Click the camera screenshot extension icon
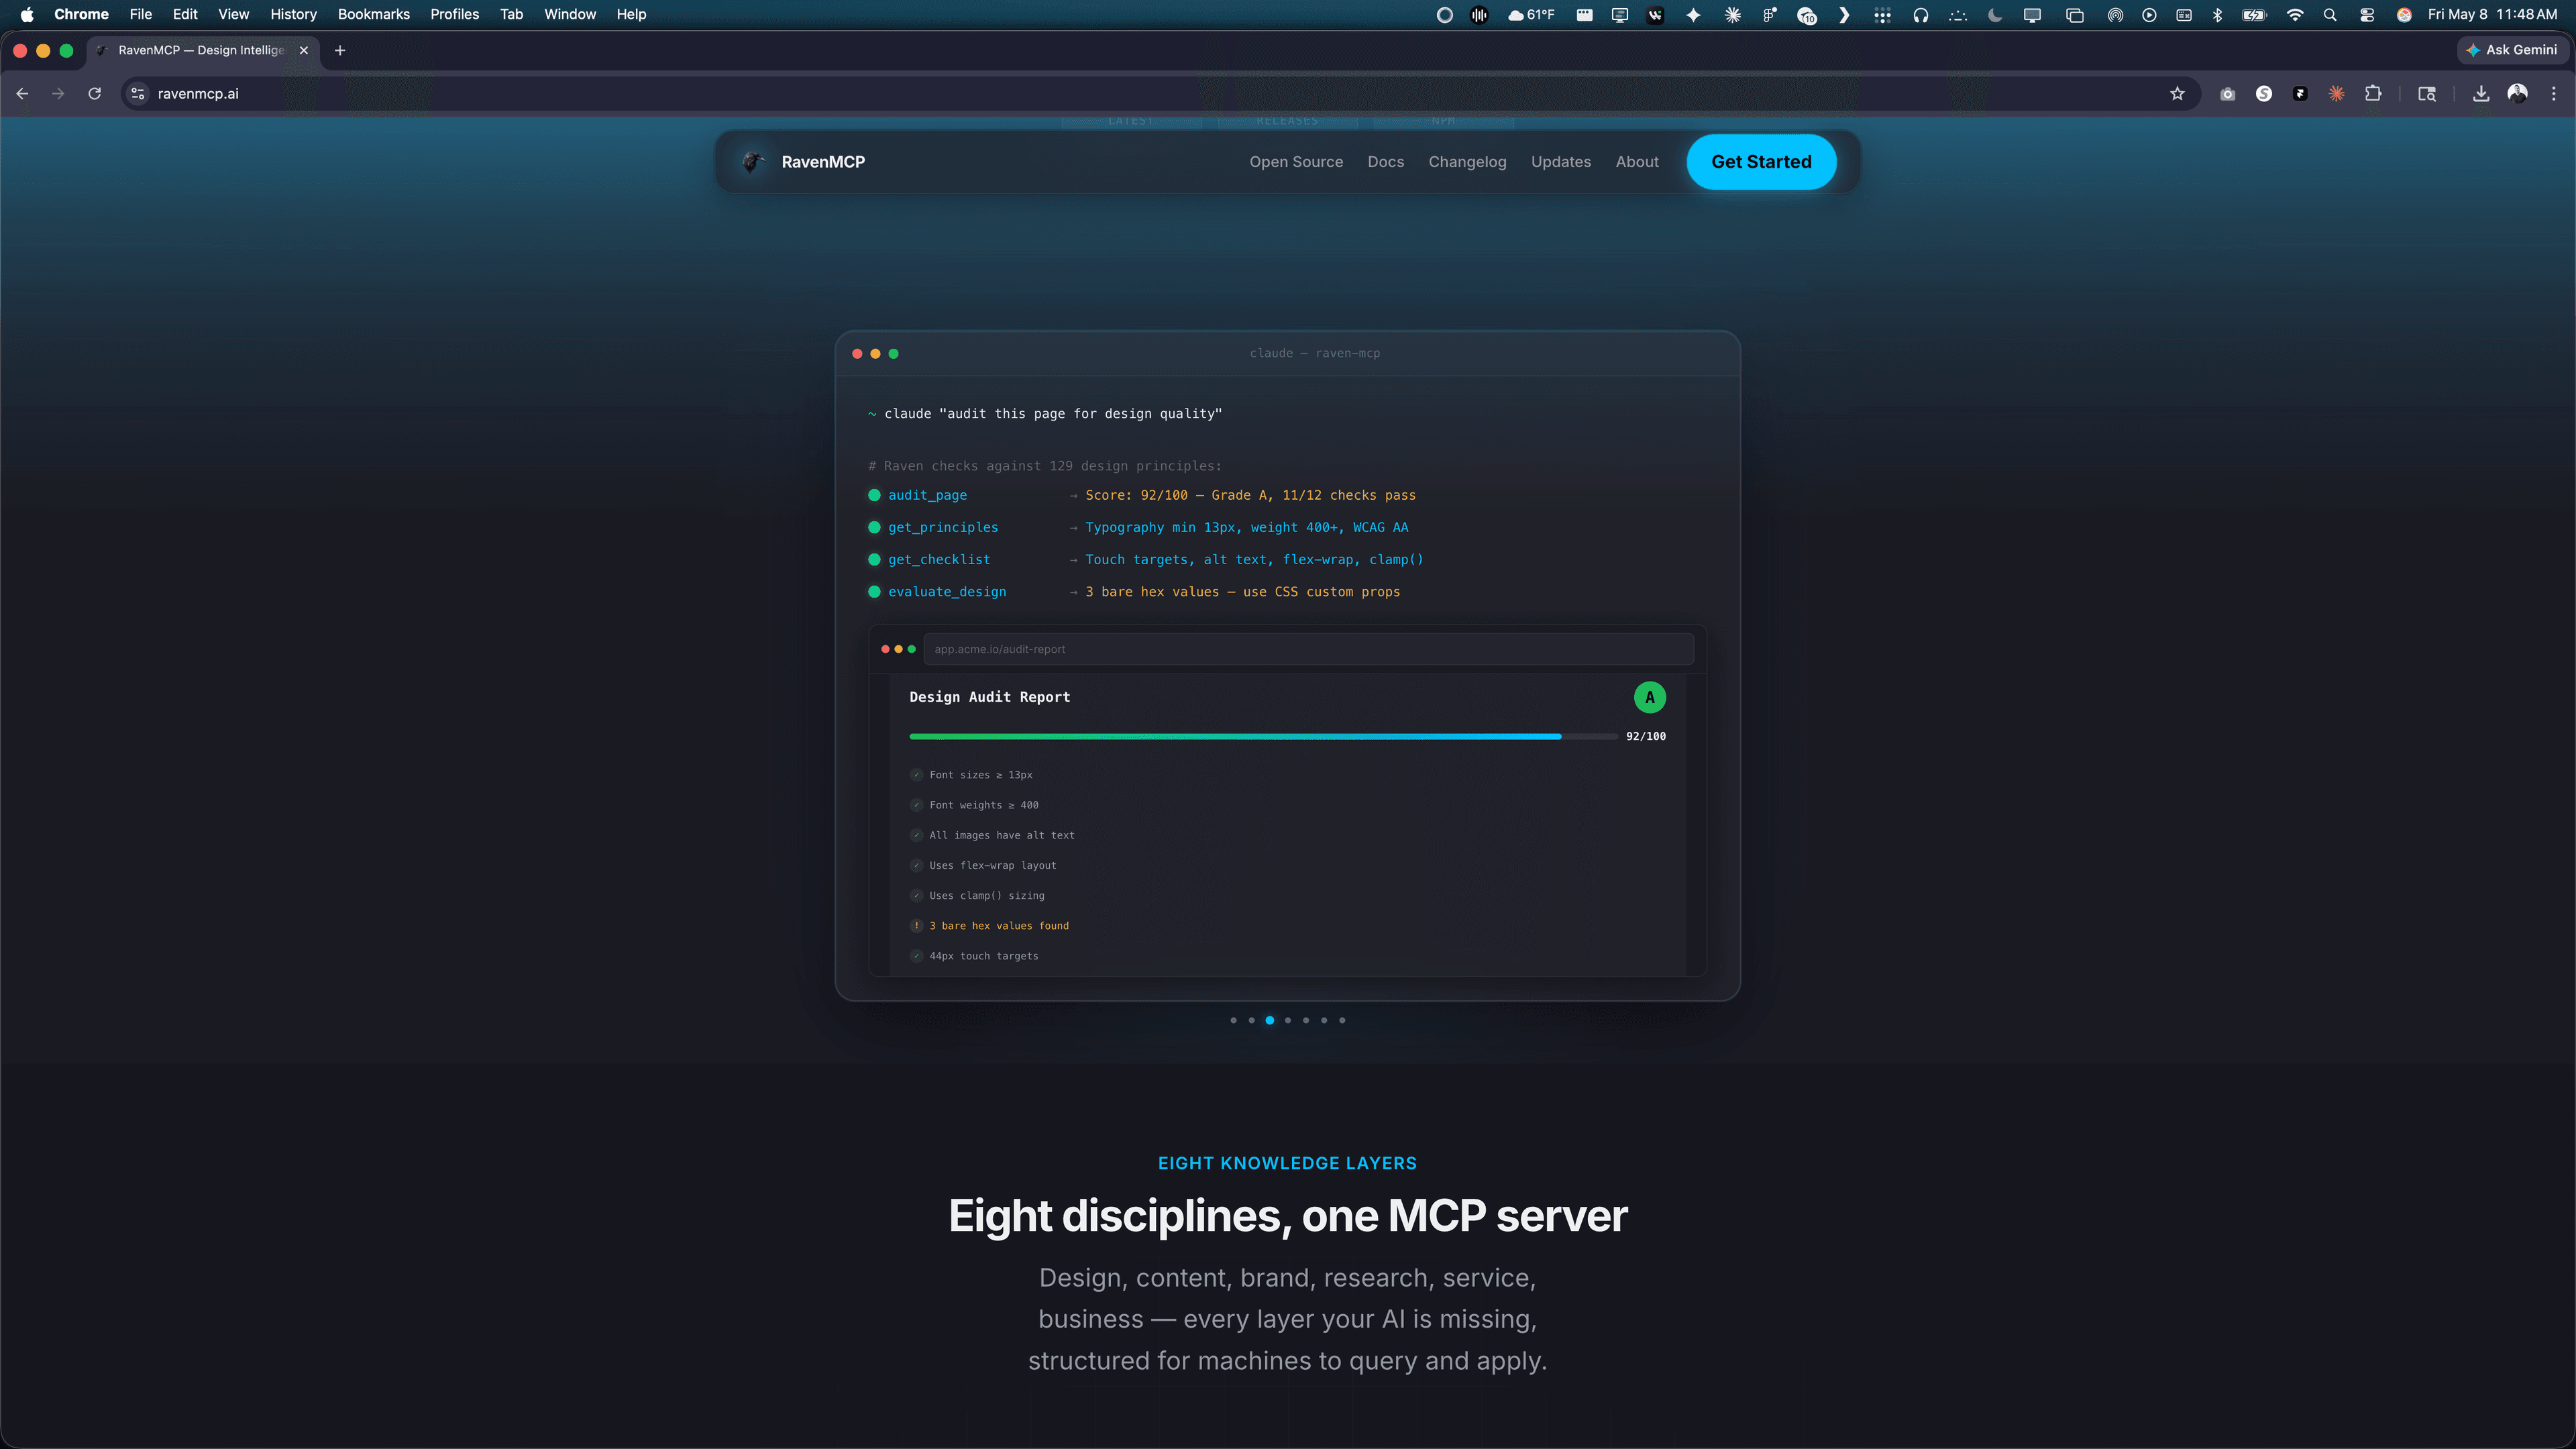Image resolution: width=2576 pixels, height=1449 pixels. [2227, 94]
